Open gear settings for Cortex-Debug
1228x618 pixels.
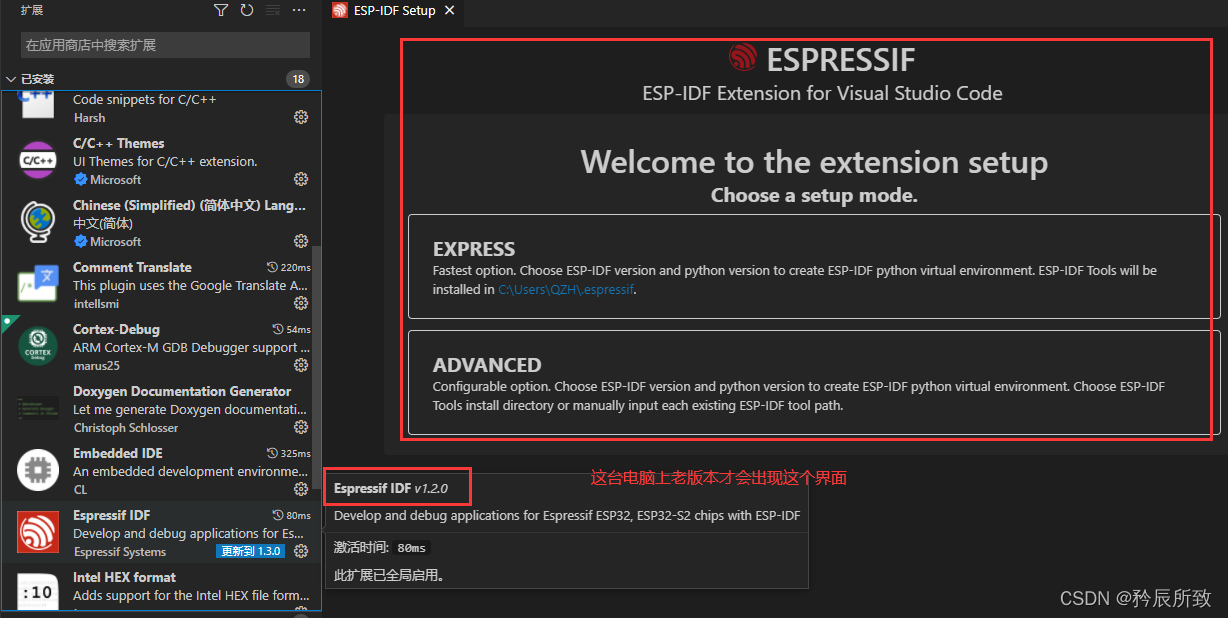pos(301,365)
